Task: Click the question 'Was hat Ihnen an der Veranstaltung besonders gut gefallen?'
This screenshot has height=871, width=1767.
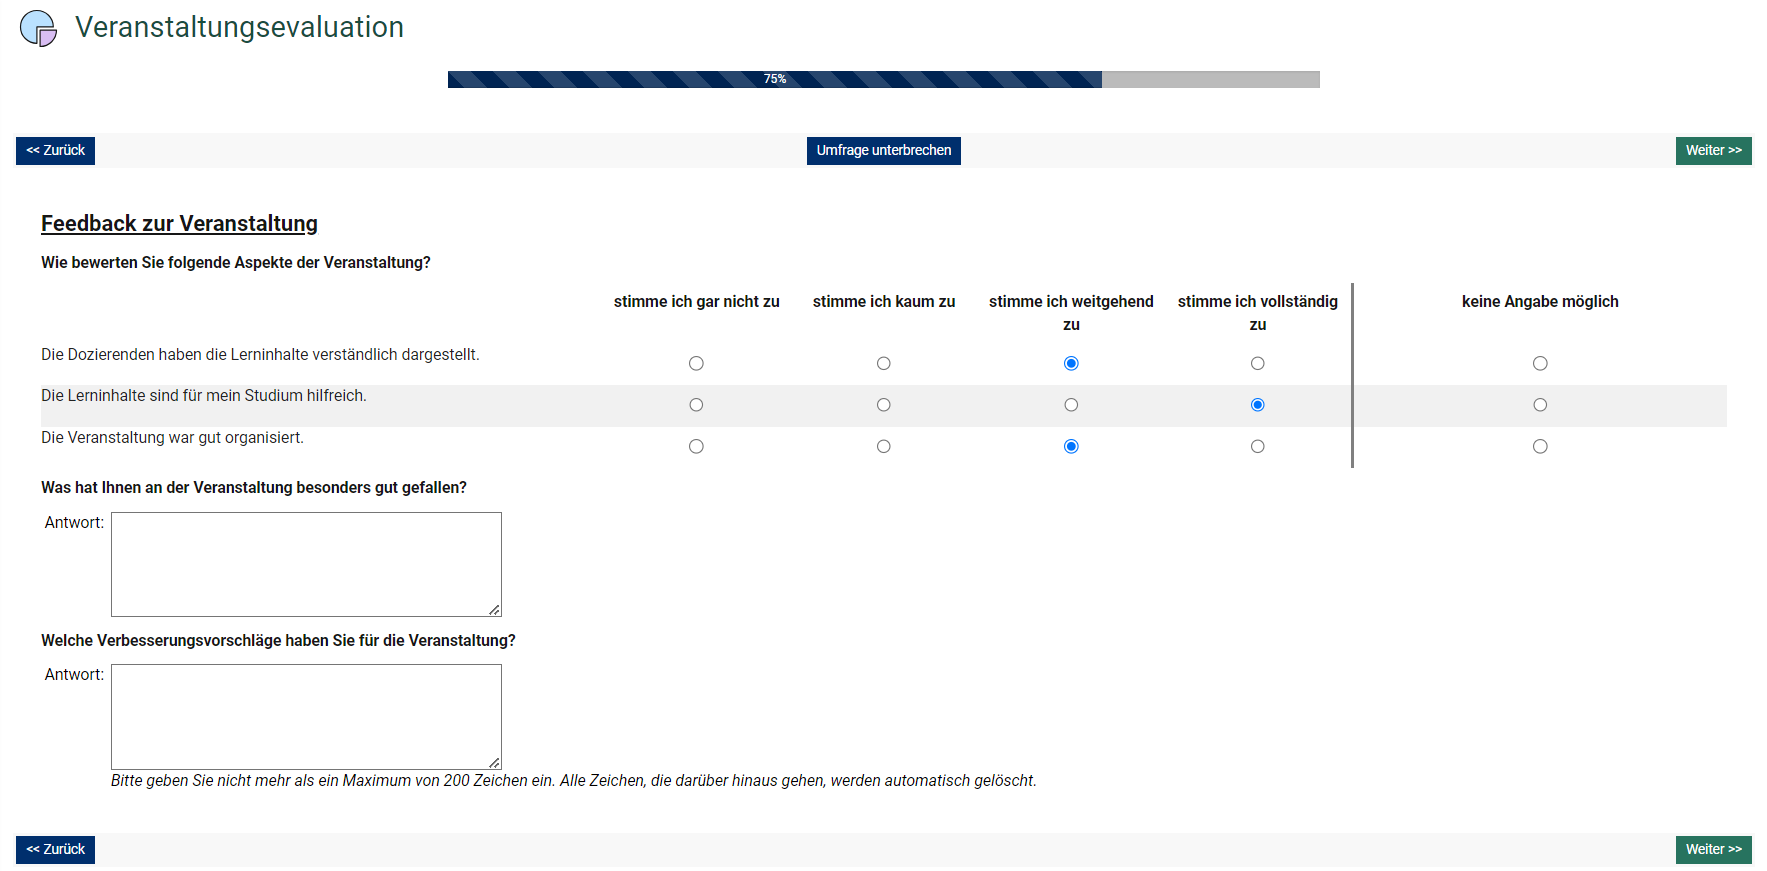Action: (254, 488)
